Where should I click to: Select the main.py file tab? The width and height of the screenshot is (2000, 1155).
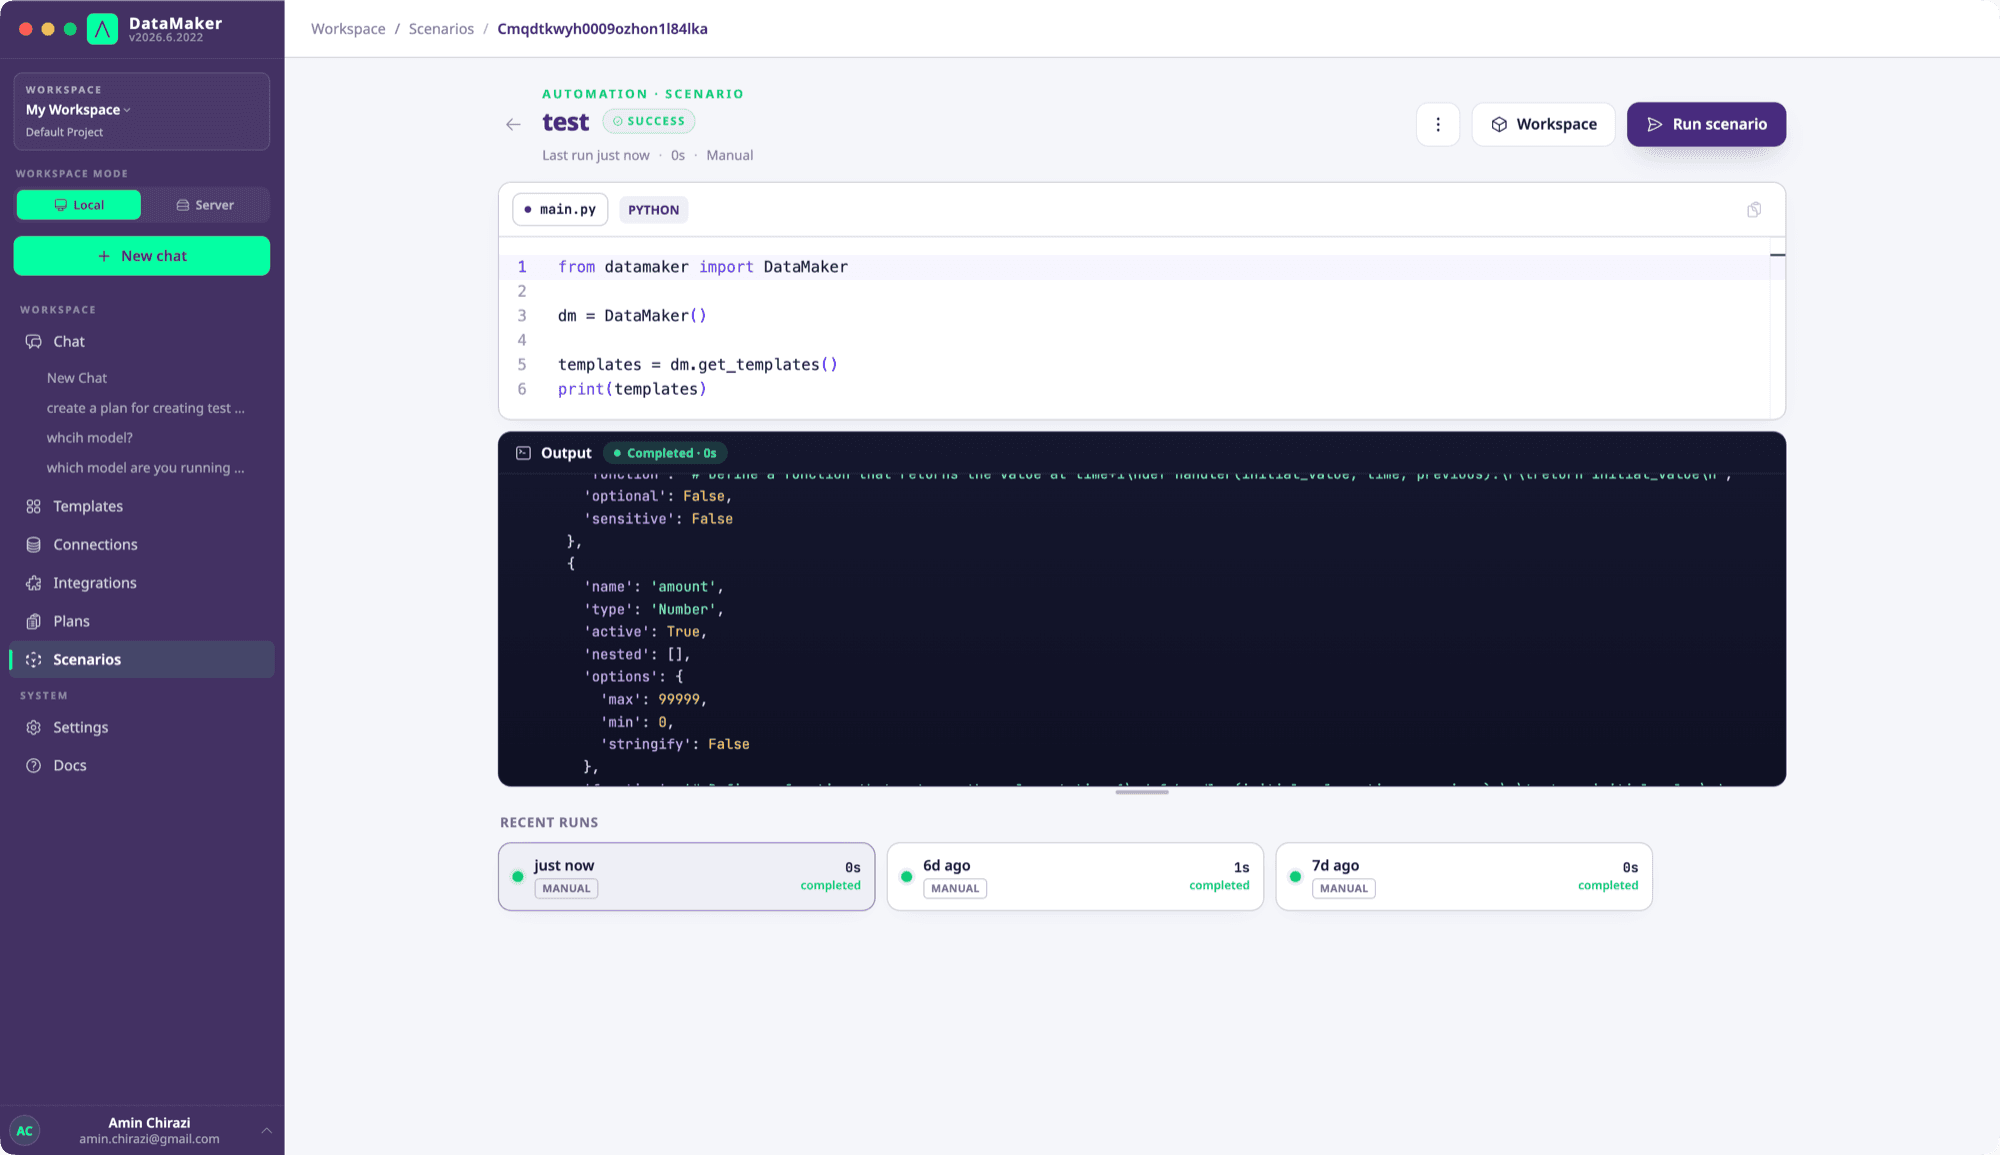[560, 210]
